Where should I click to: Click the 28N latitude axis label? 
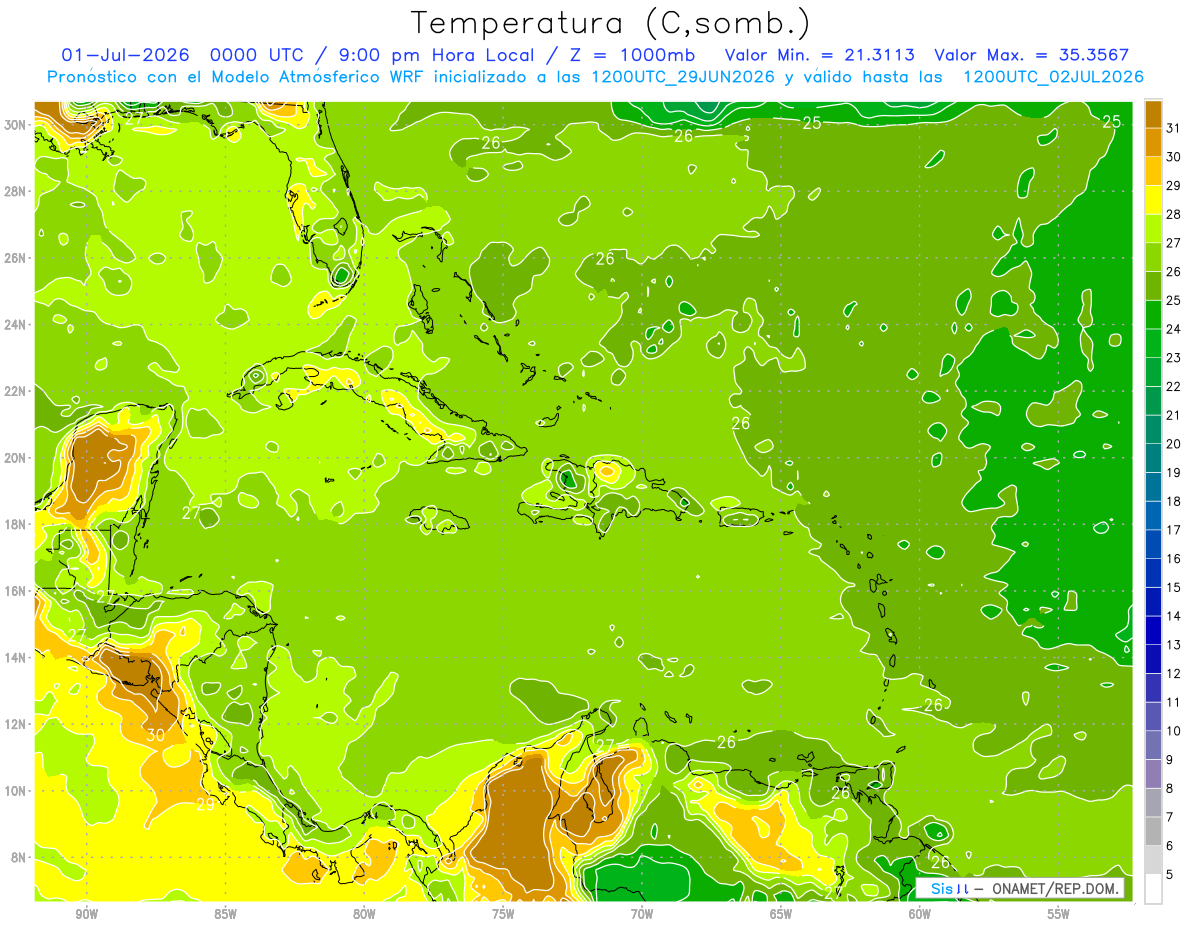[x=16, y=191]
